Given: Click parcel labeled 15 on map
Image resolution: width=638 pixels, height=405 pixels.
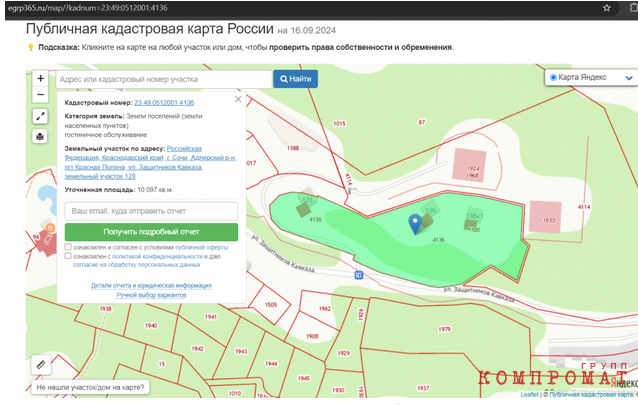Looking at the screenshot, I should pyautogui.click(x=162, y=364).
